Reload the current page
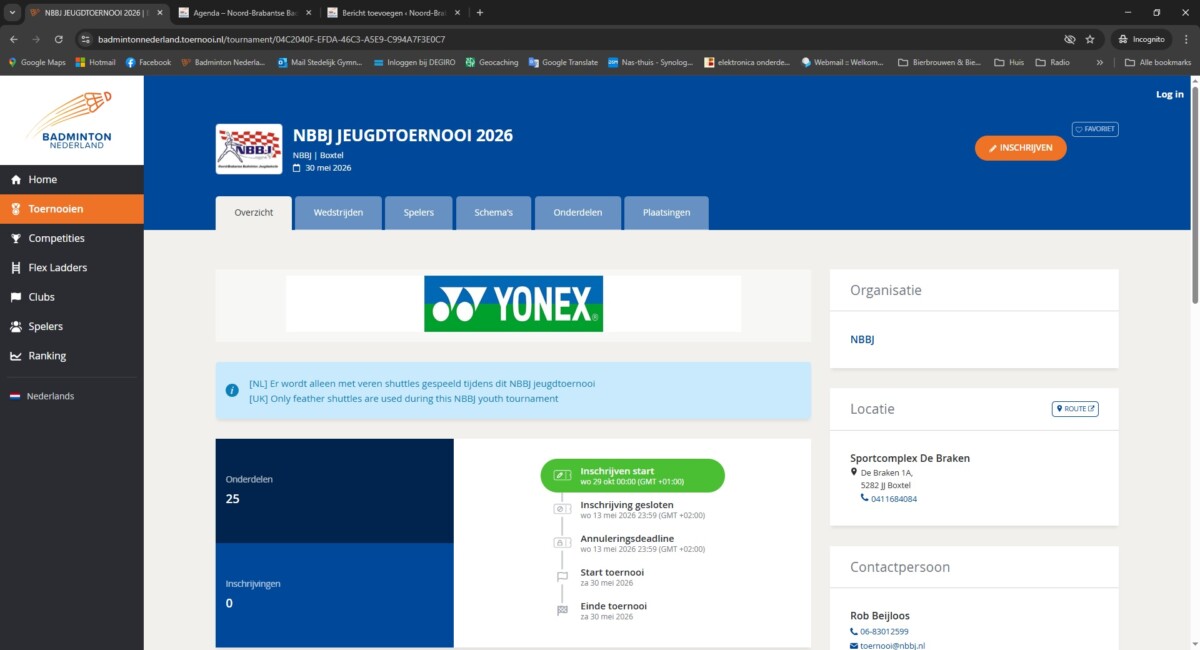Viewport: 1200px width, 650px height. point(59,39)
